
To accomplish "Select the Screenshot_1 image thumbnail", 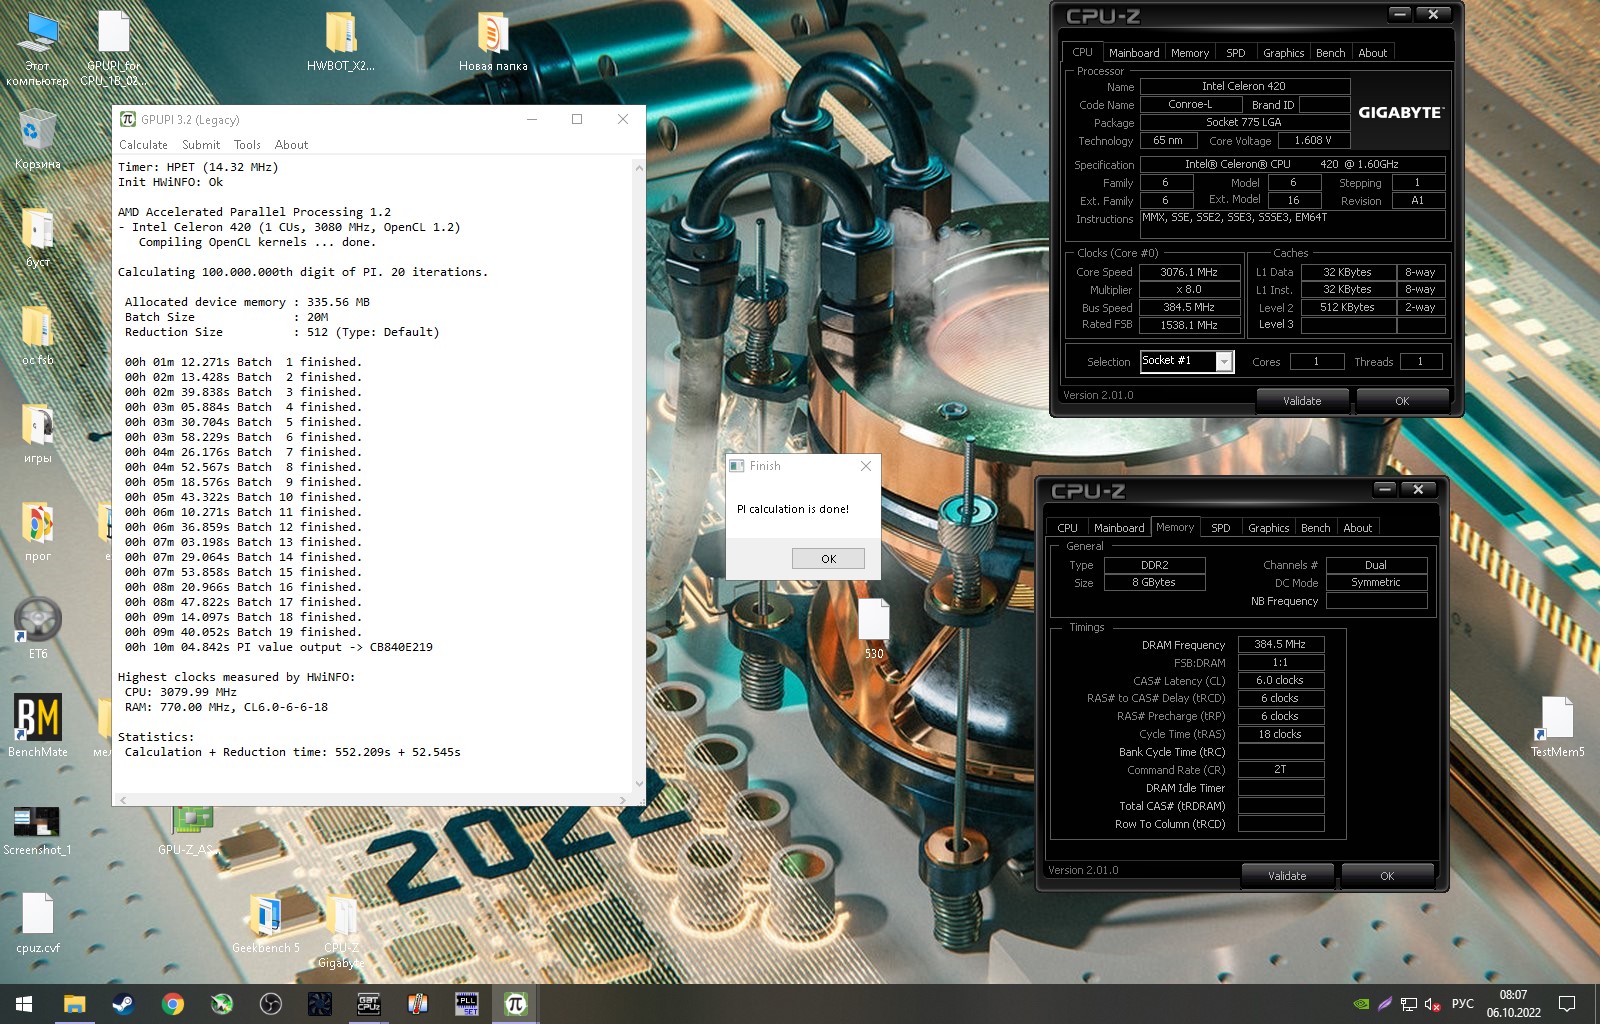I will (x=37, y=830).
